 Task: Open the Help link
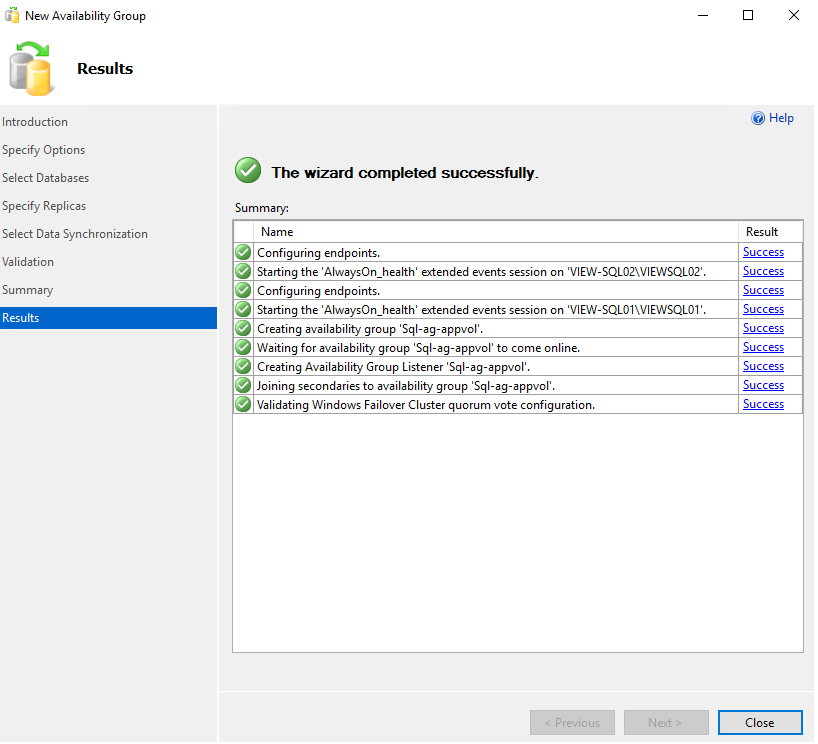coord(781,118)
